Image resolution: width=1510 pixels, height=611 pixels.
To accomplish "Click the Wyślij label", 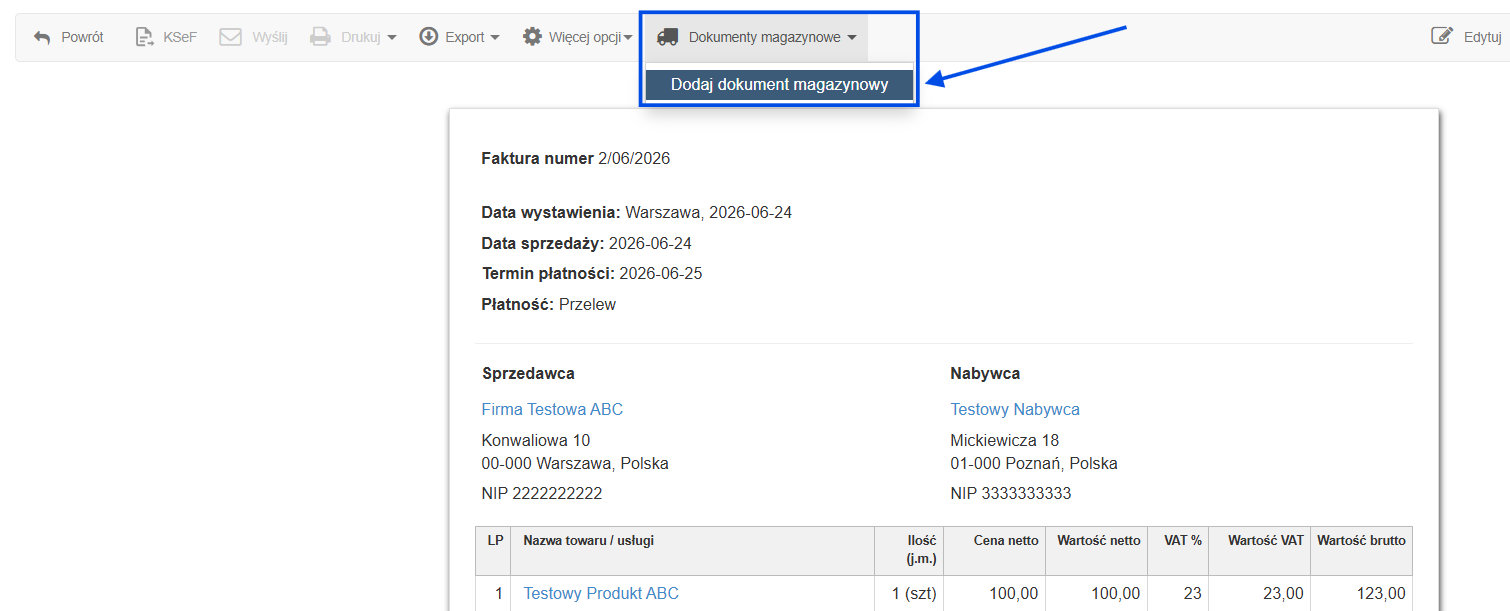I will pyautogui.click(x=270, y=37).
